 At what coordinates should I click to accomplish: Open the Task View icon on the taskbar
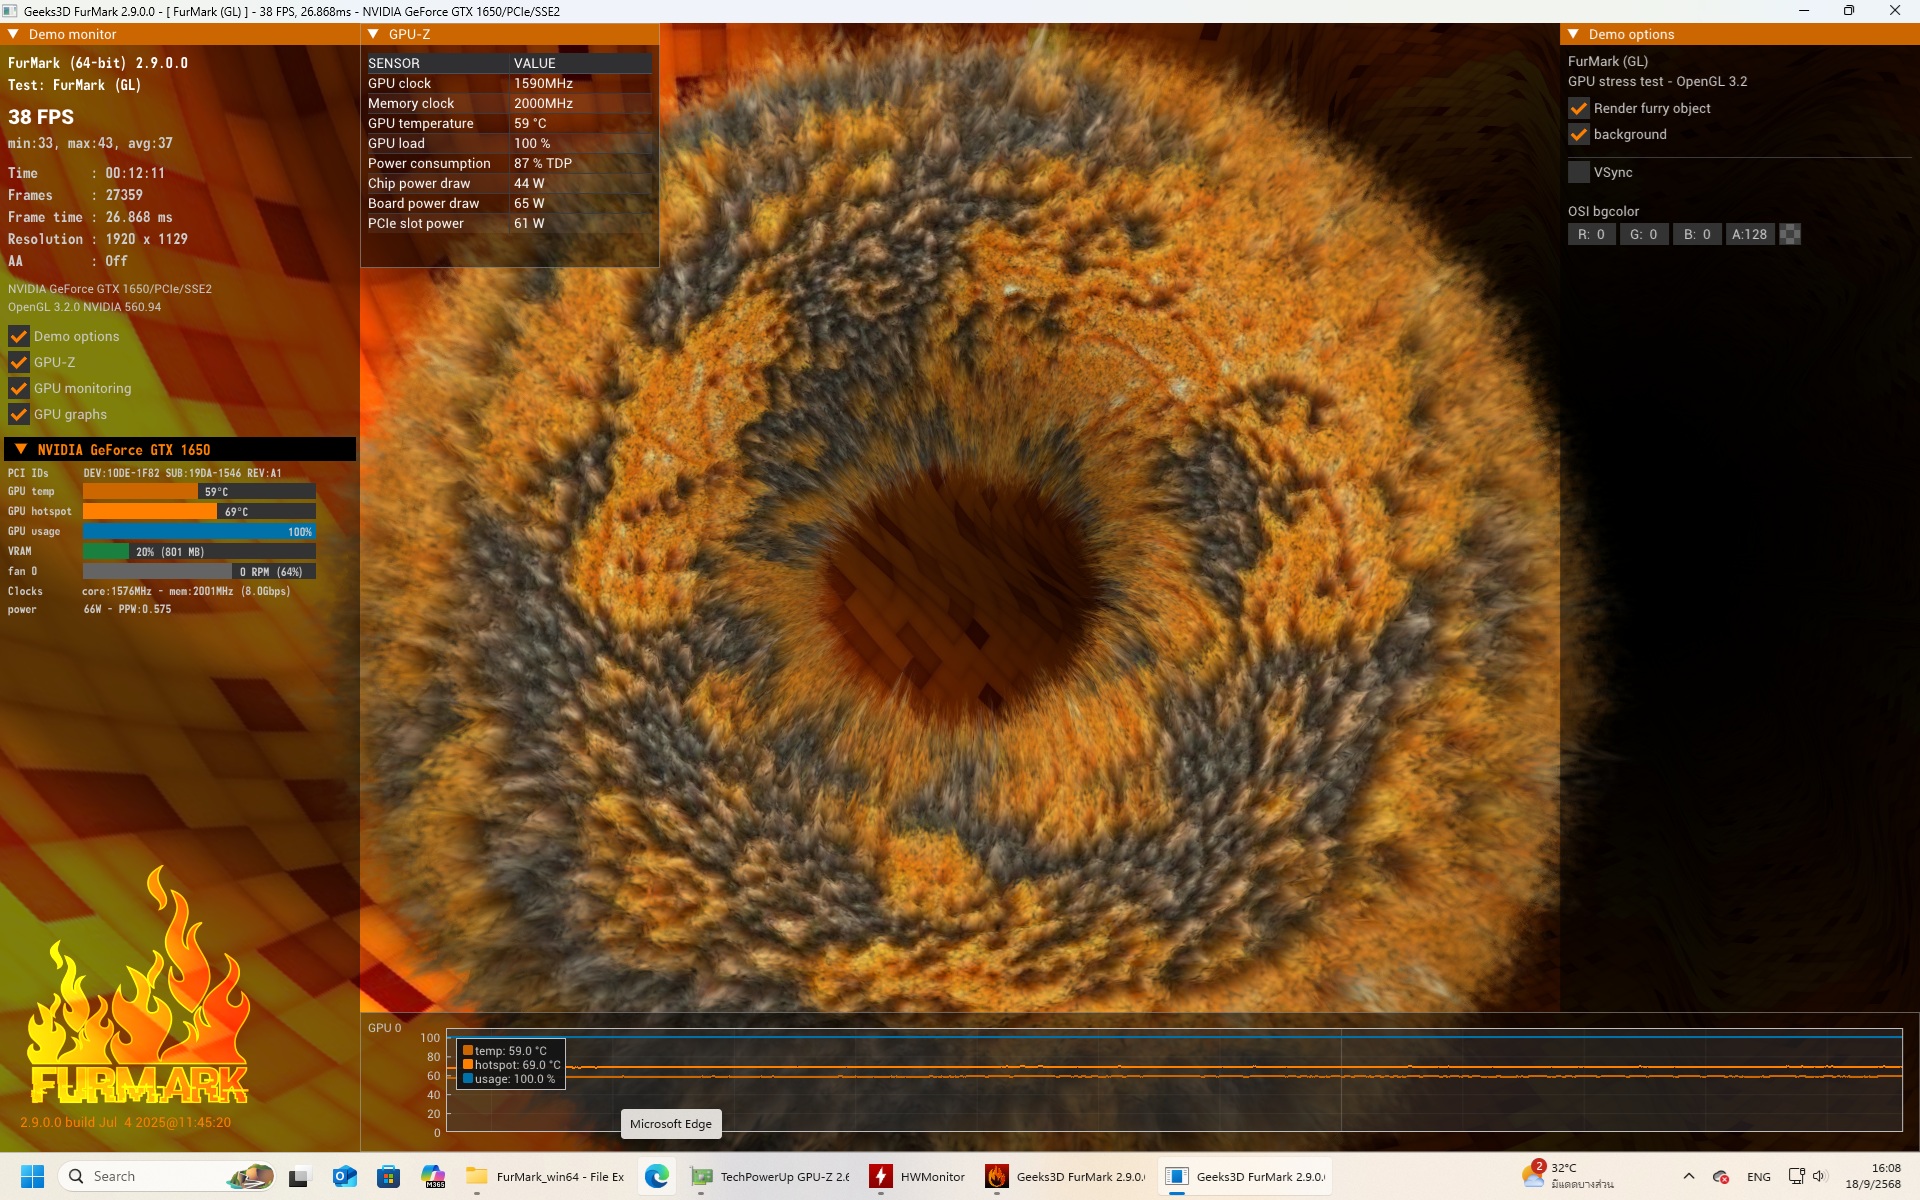coord(299,1176)
